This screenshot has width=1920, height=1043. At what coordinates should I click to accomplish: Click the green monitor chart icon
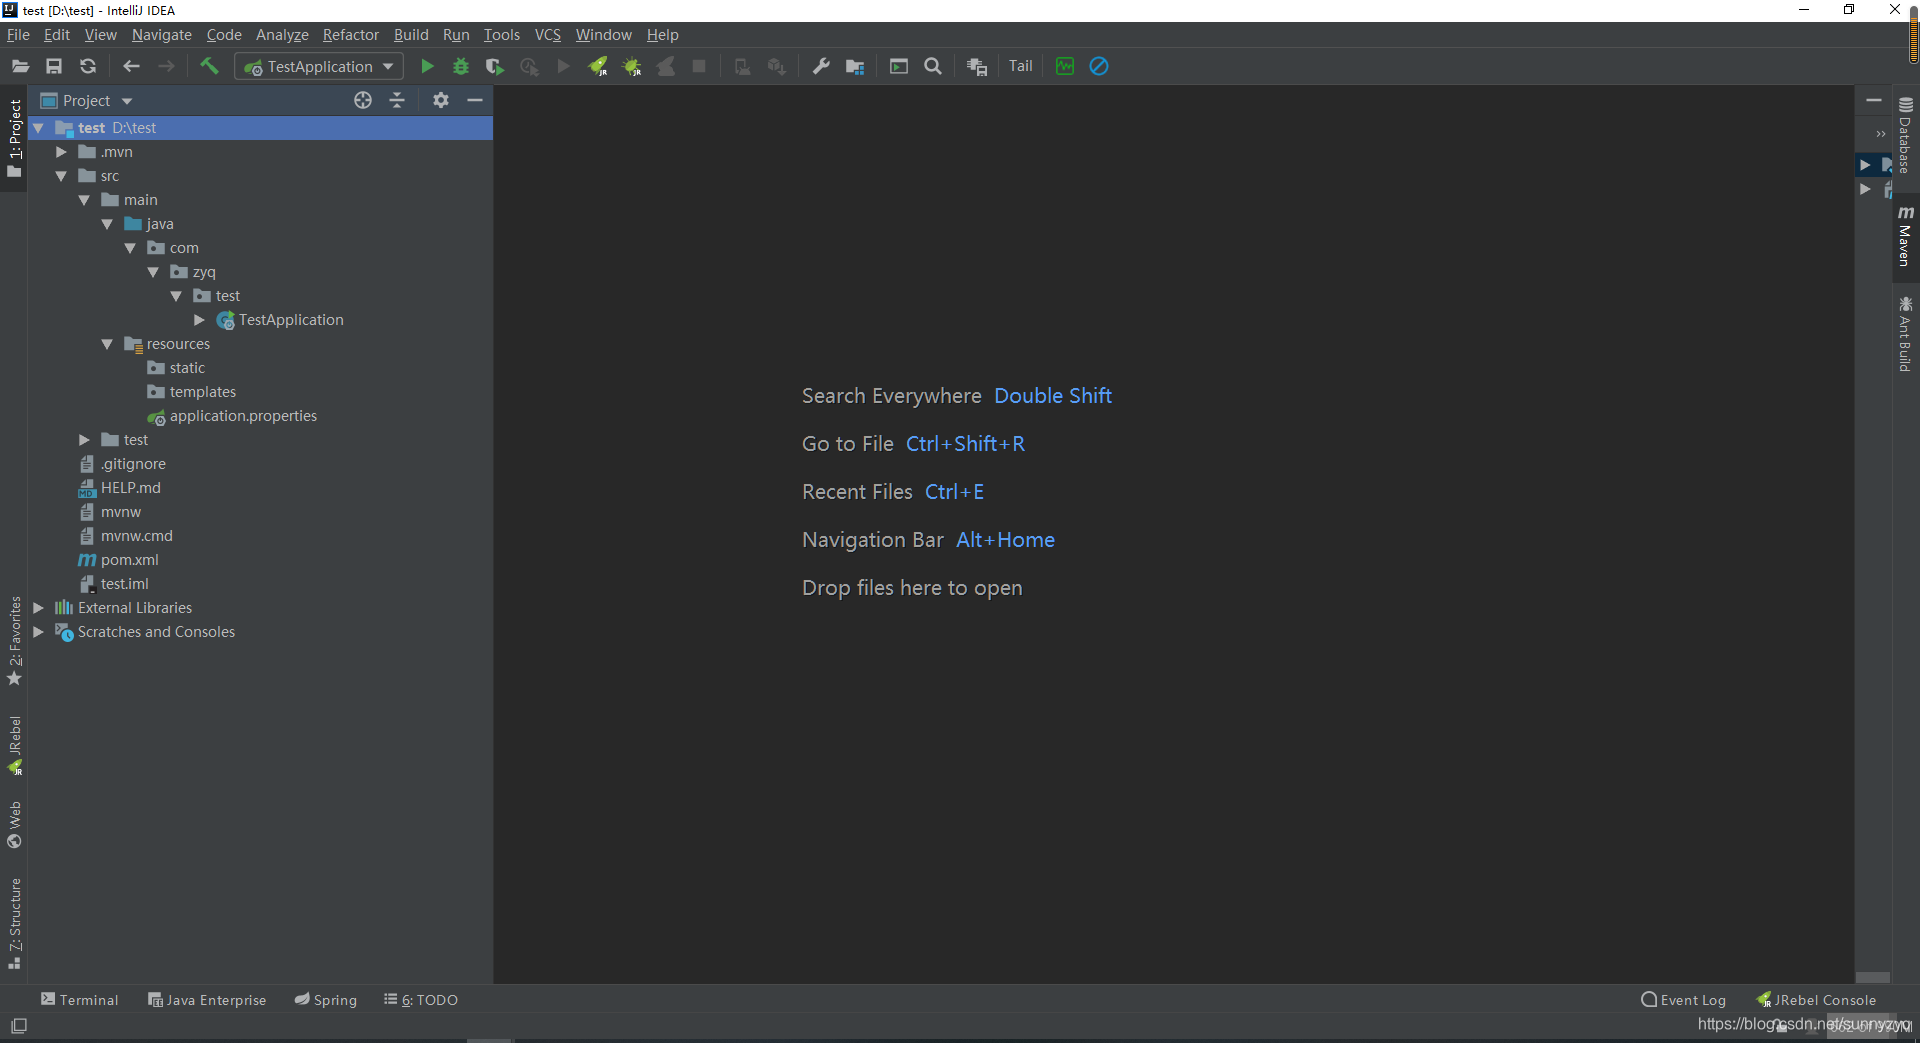coord(1065,66)
